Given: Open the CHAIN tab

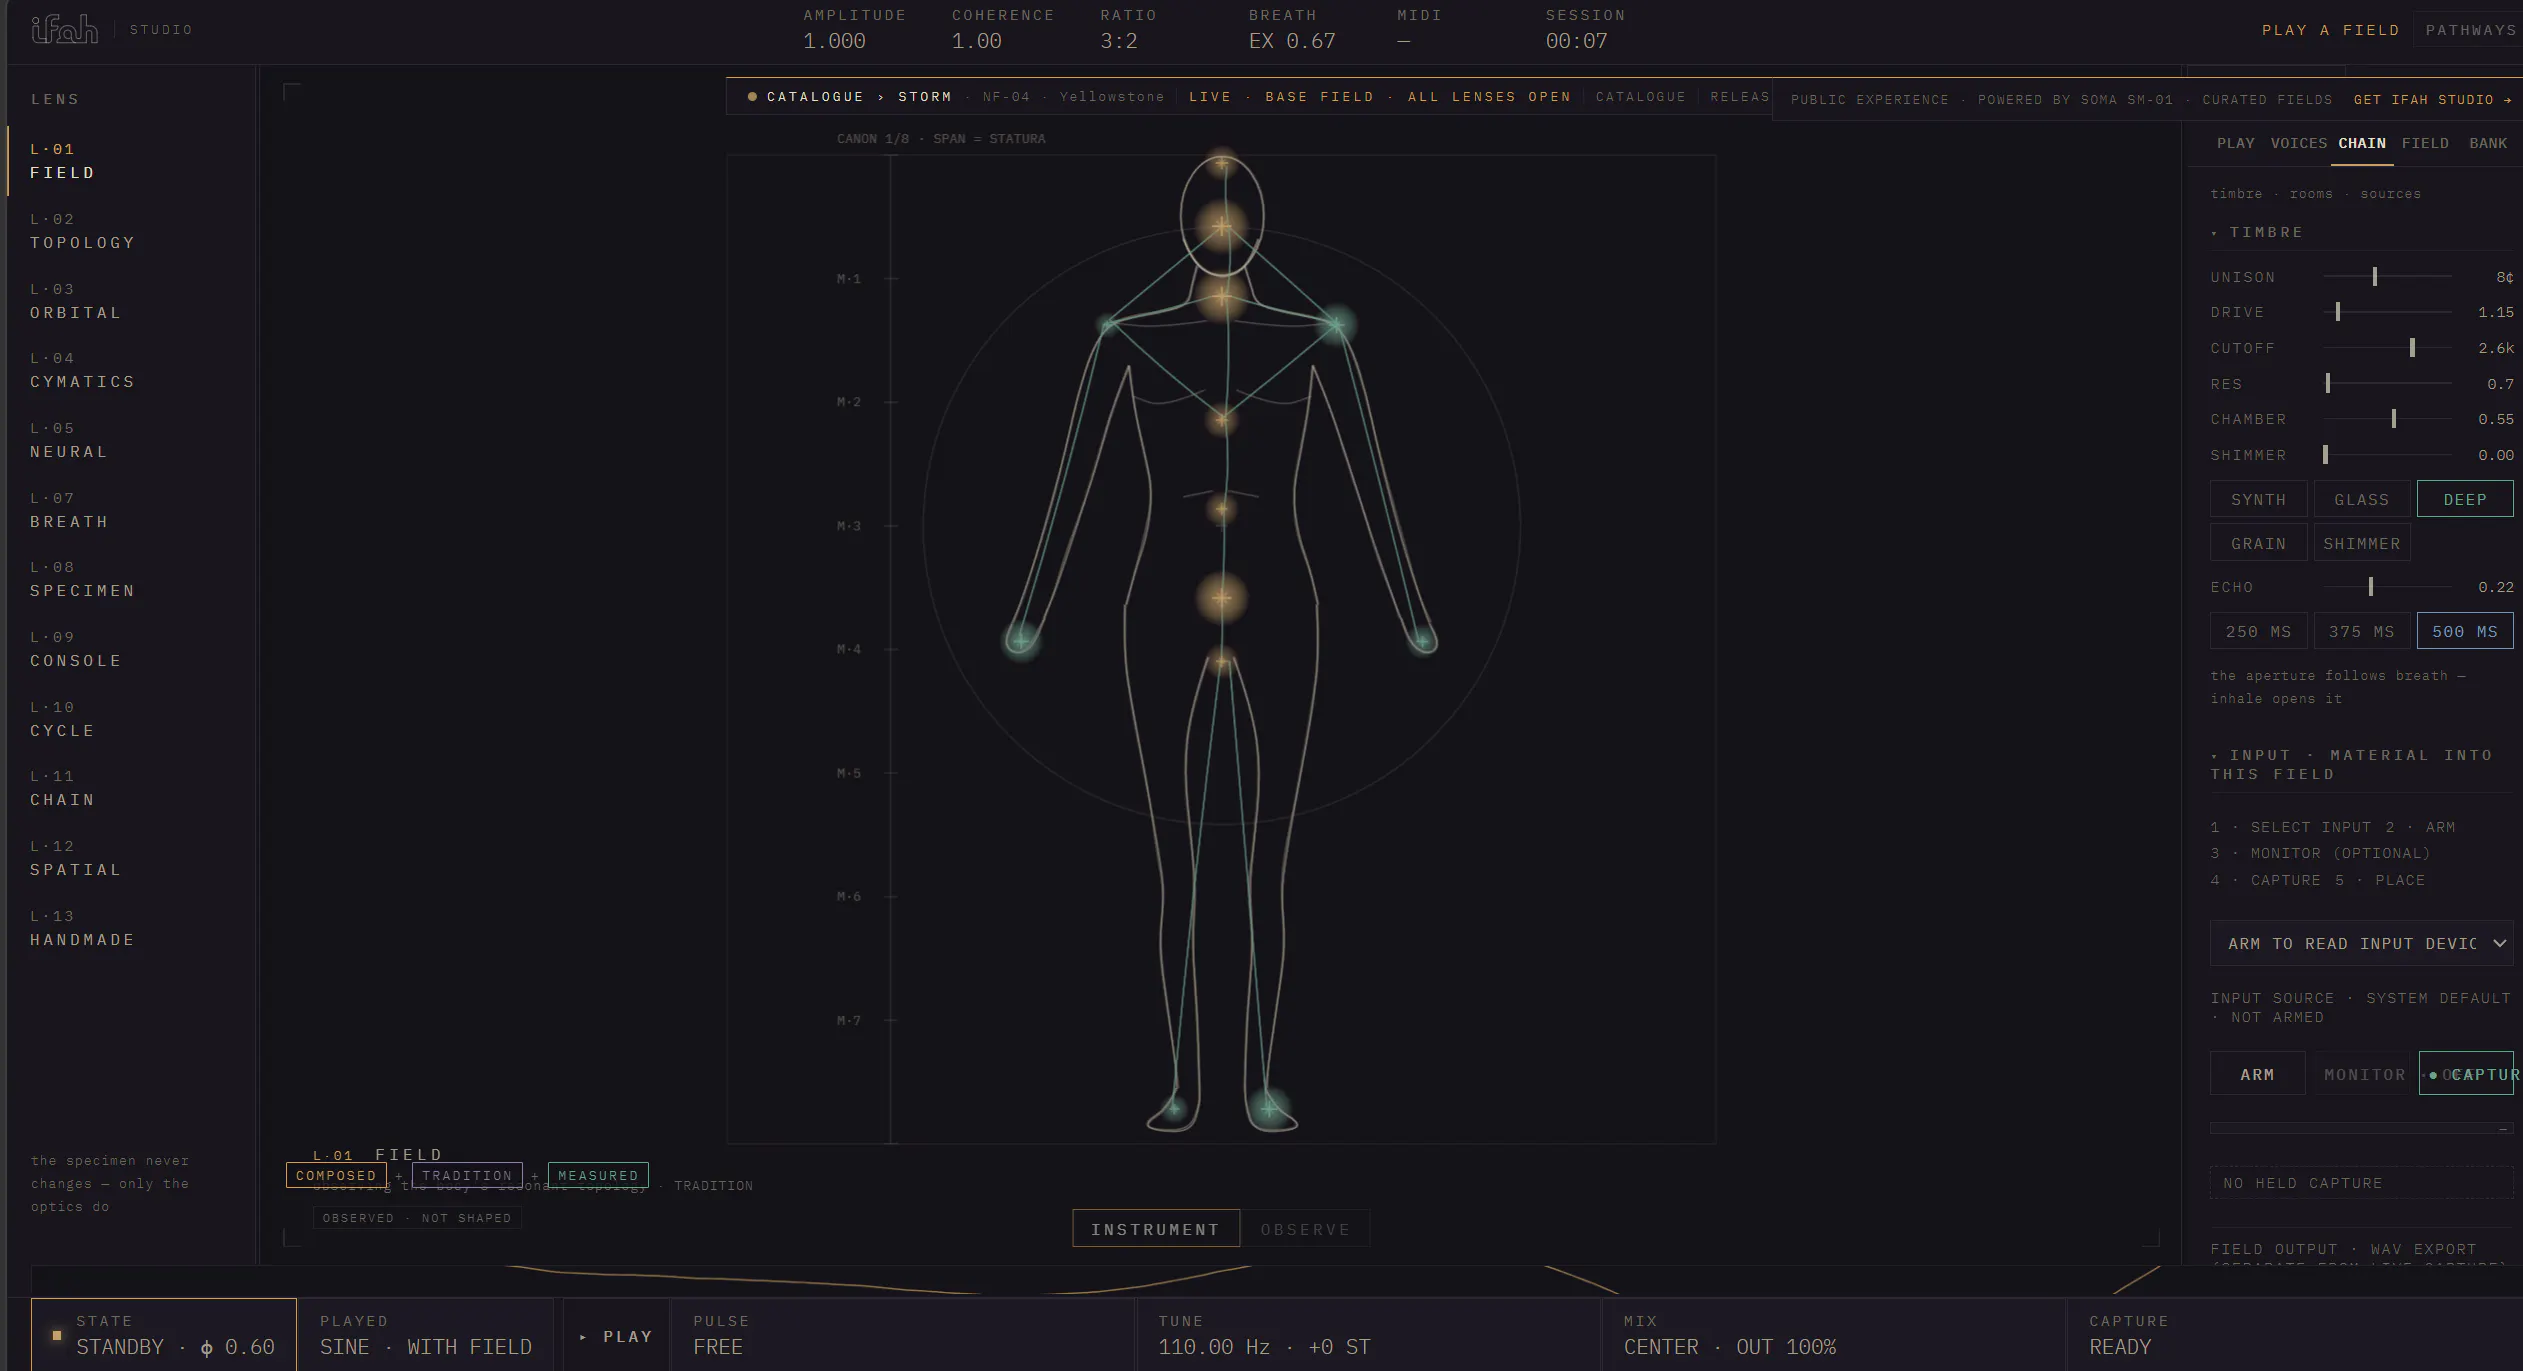Looking at the screenshot, I should coord(2362,143).
